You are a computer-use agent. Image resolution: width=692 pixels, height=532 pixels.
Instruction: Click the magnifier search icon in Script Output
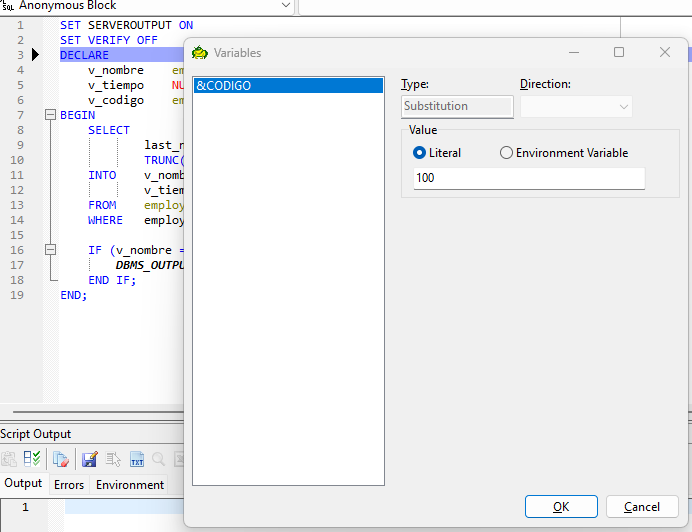(159, 459)
